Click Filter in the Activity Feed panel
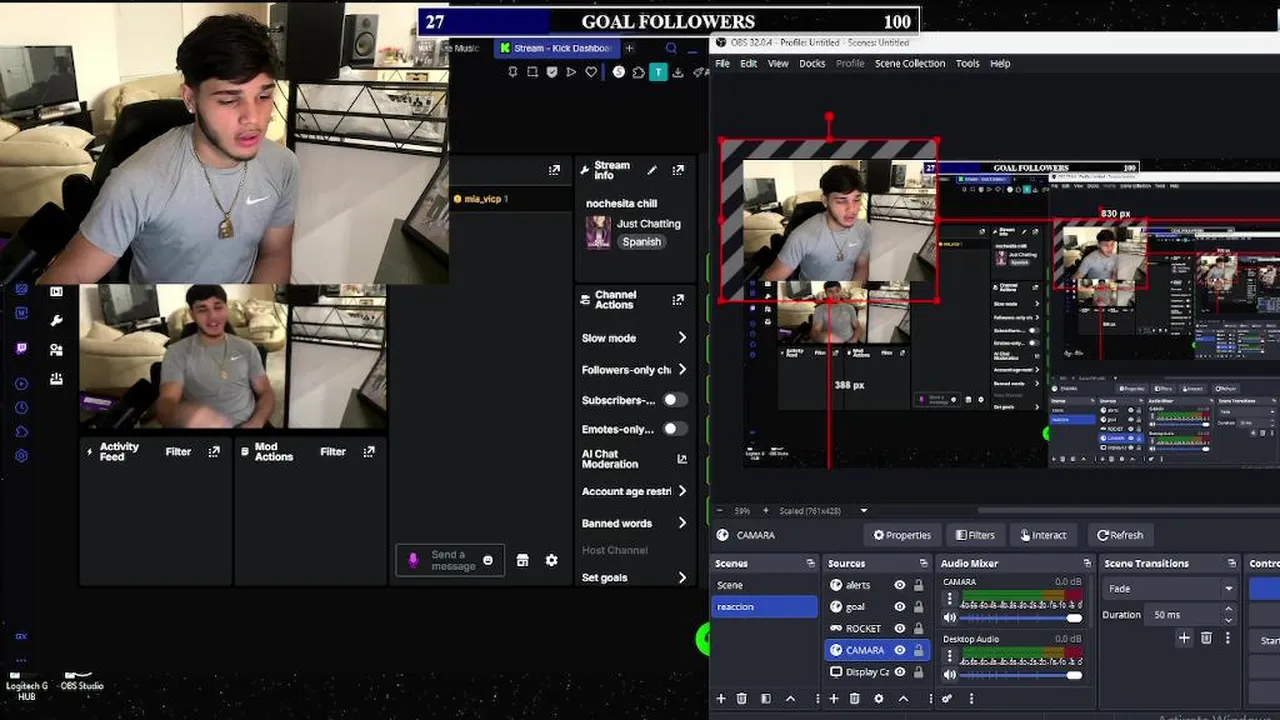The width and height of the screenshot is (1280, 720). coord(178,452)
